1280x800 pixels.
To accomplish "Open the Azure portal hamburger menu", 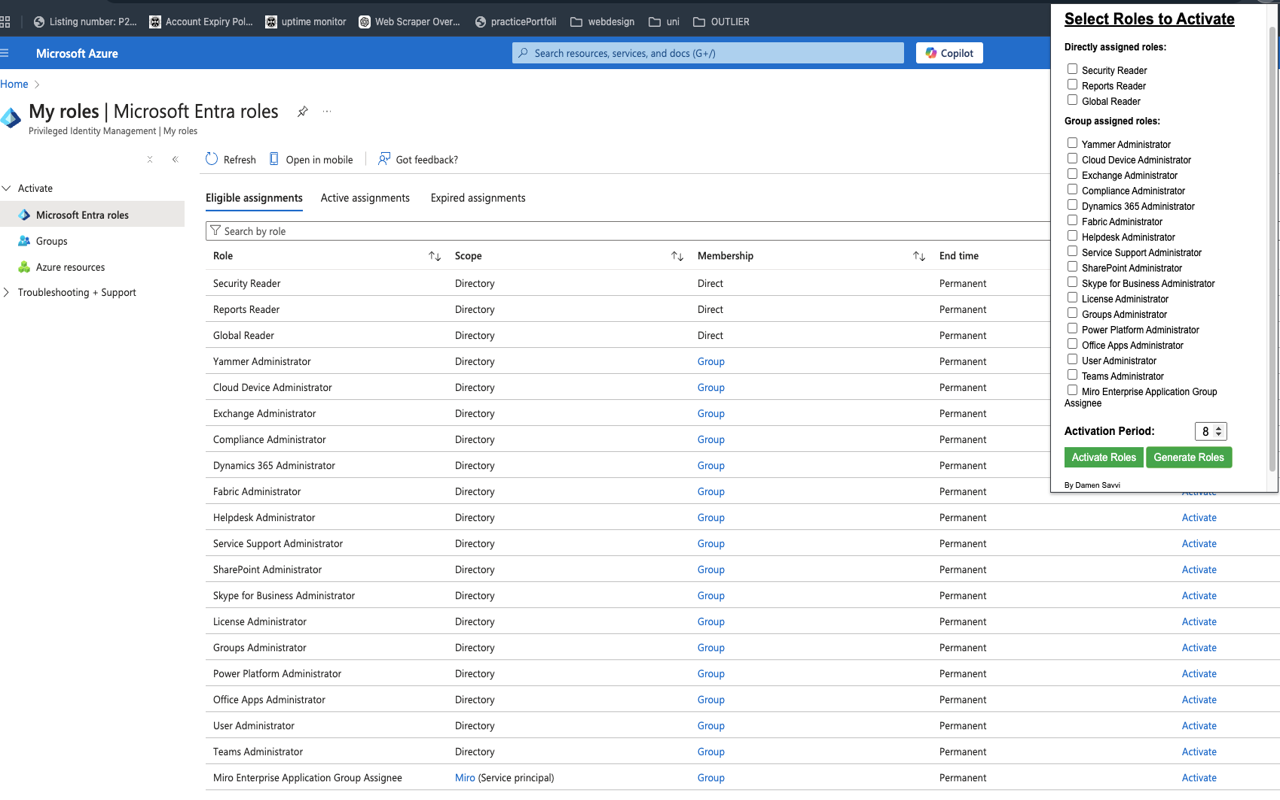I will pyautogui.click(x=5, y=53).
